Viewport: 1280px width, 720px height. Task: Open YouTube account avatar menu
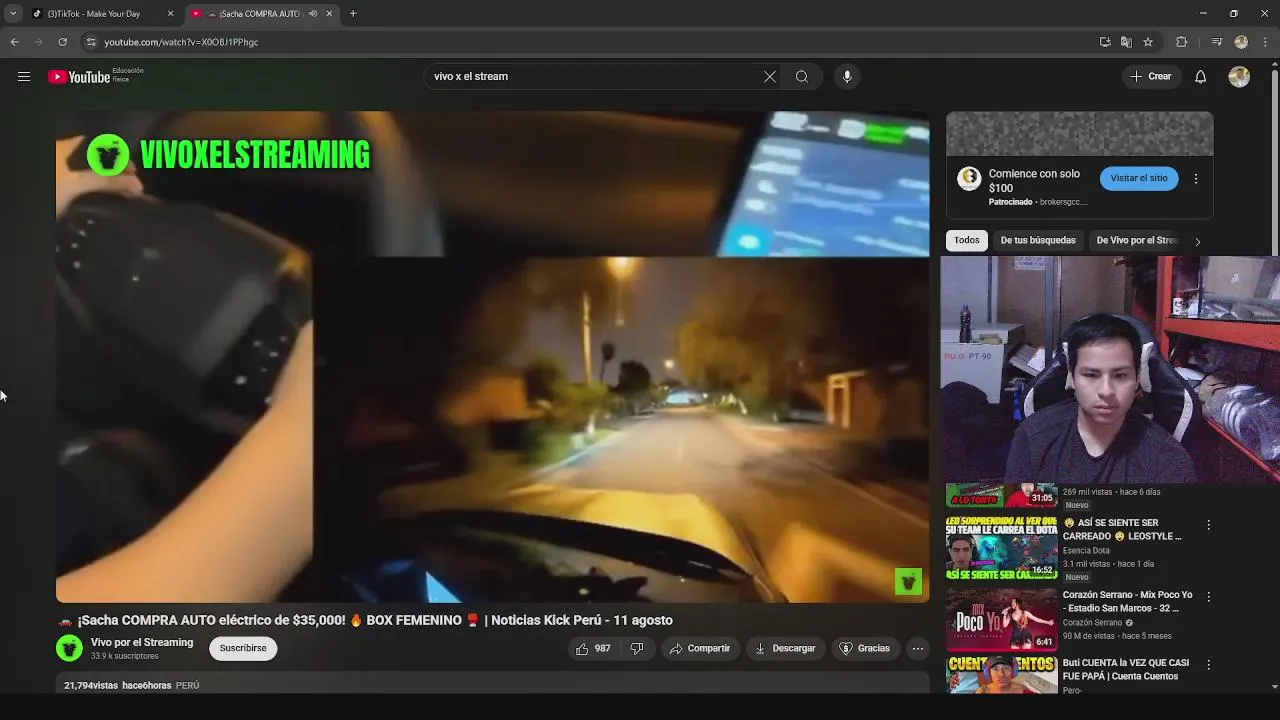[x=1239, y=77]
